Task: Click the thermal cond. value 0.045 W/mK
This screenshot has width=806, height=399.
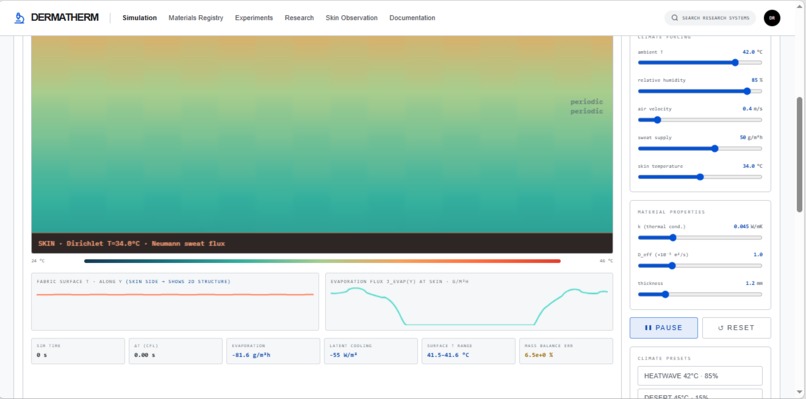Action: pos(748,226)
